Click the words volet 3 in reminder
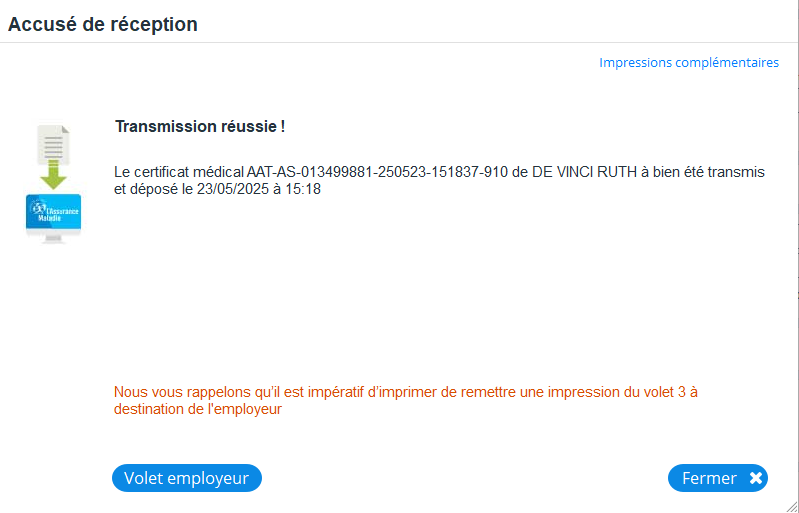 pos(652,392)
